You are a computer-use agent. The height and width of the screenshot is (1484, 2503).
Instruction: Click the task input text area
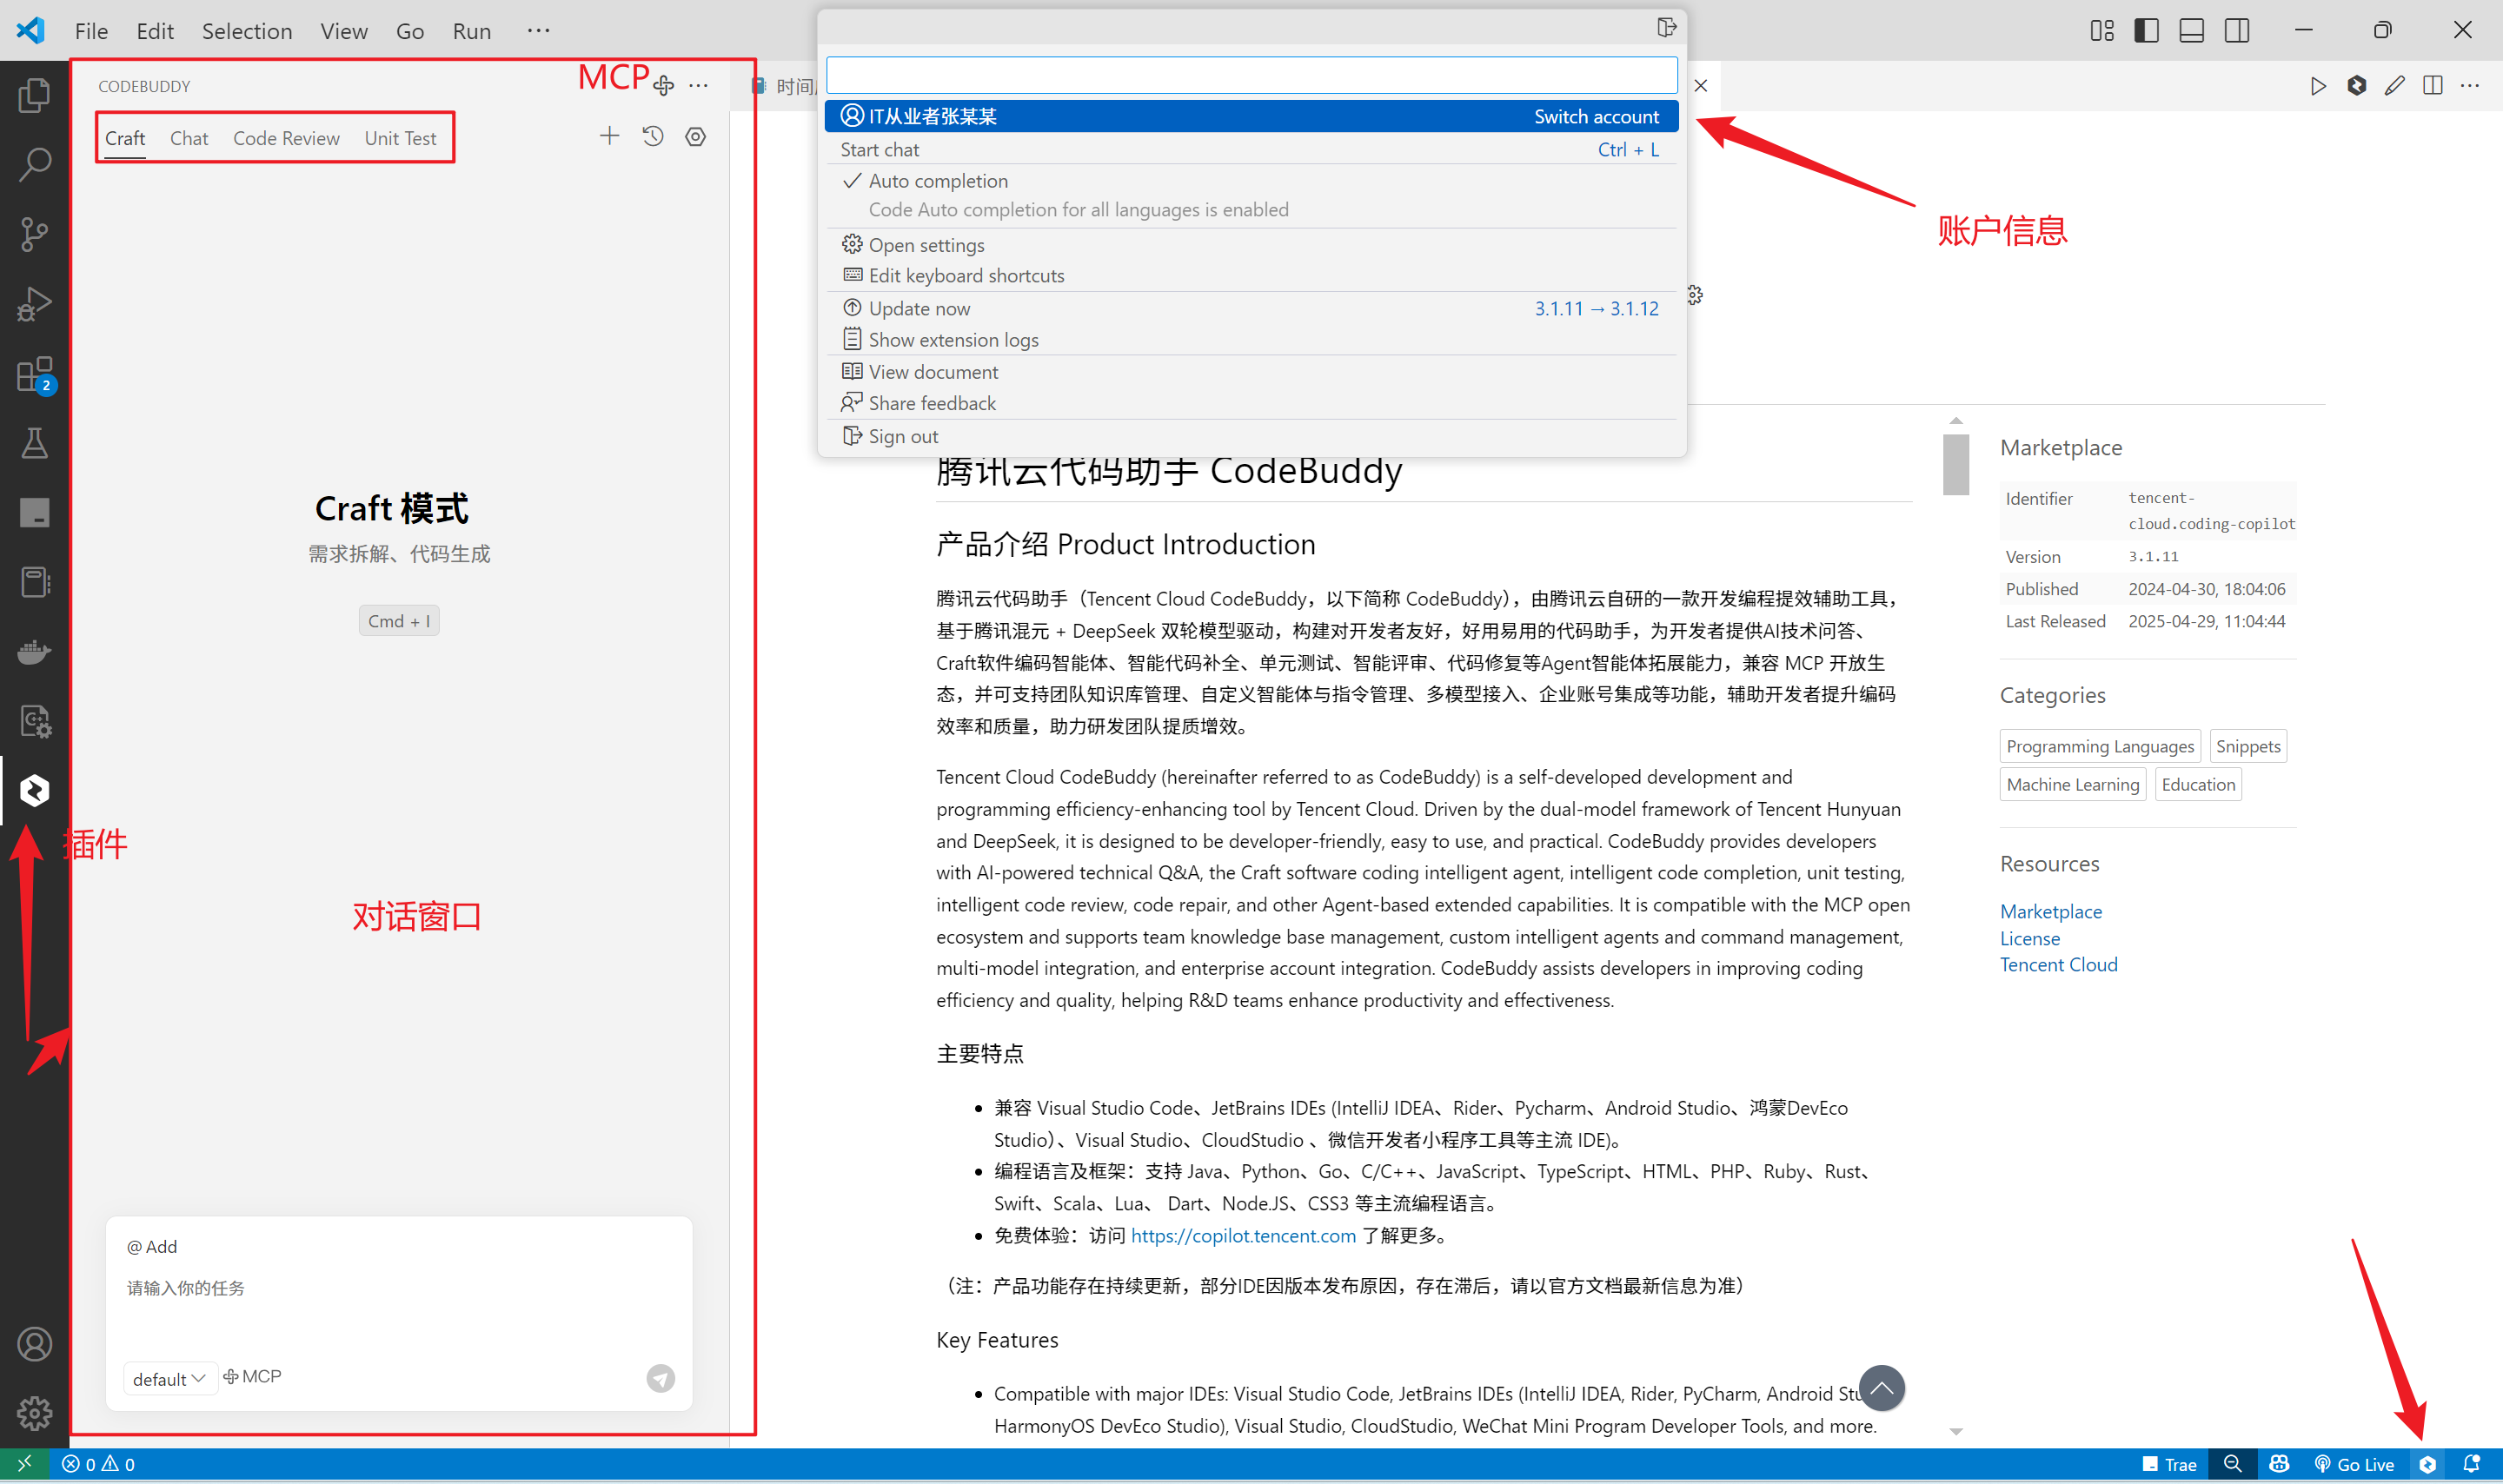coord(398,1288)
